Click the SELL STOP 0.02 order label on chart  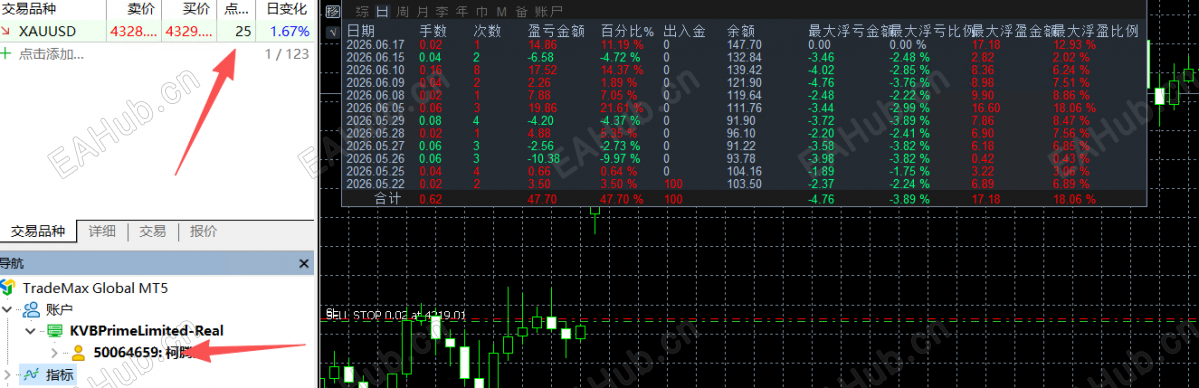tap(396, 315)
